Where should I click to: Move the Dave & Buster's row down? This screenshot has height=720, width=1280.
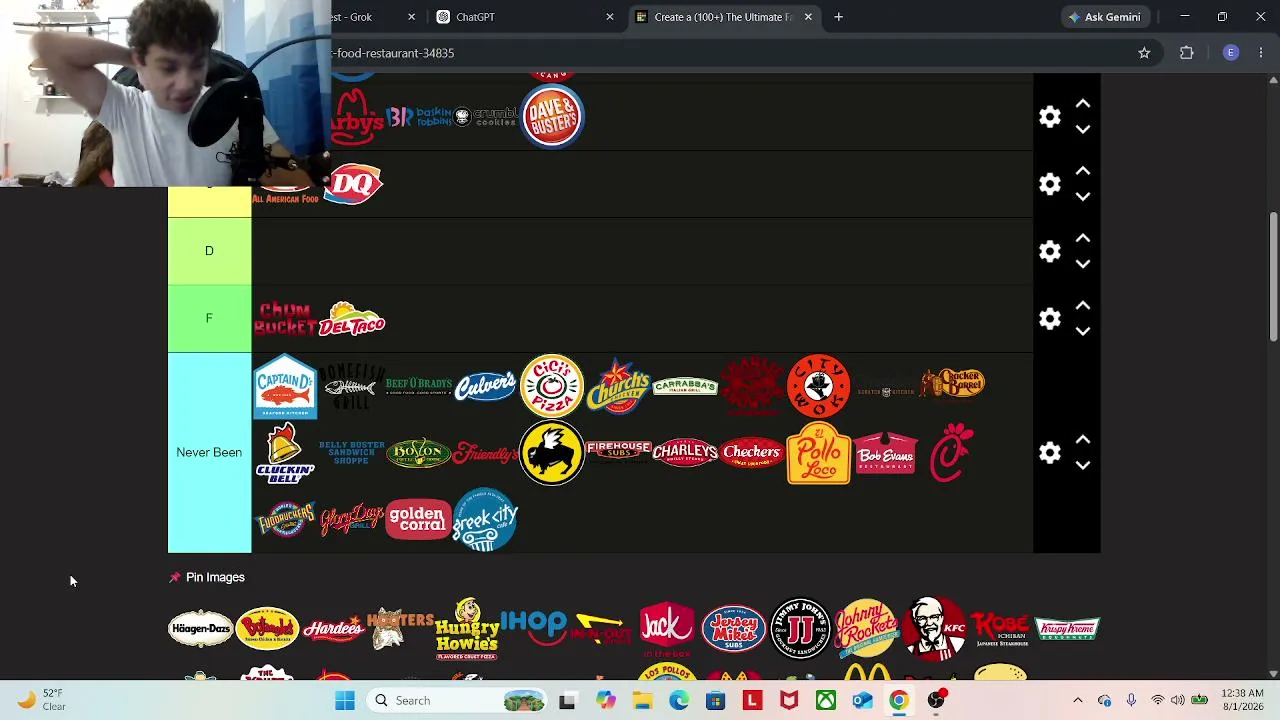click(1083, 129)
